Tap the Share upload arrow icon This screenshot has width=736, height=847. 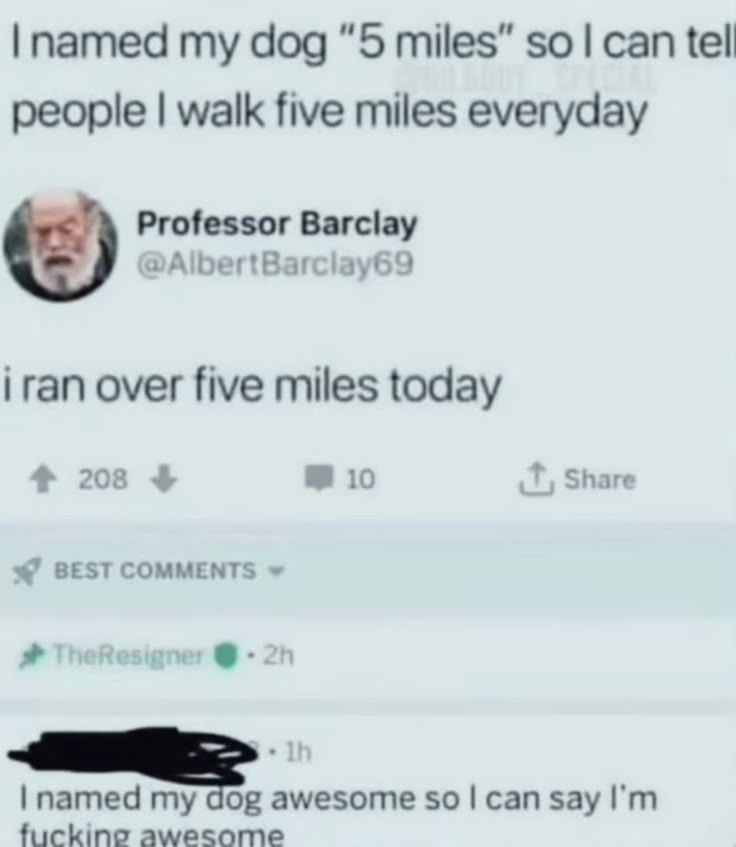(x=536, y=479)
